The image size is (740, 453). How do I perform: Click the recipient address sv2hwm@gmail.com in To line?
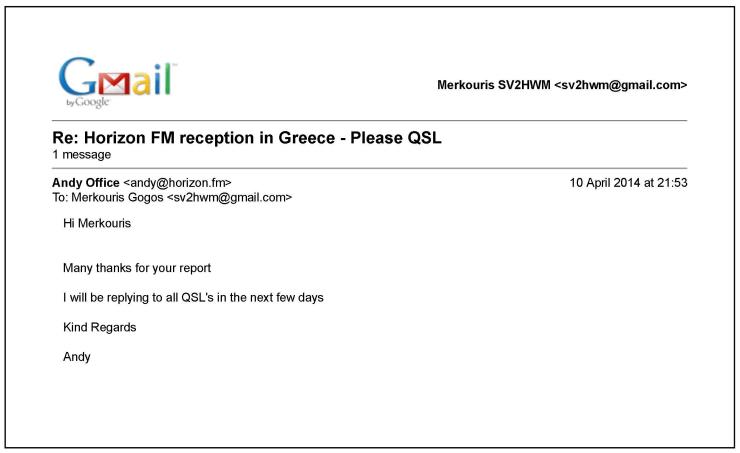click(x=229, y=198)
